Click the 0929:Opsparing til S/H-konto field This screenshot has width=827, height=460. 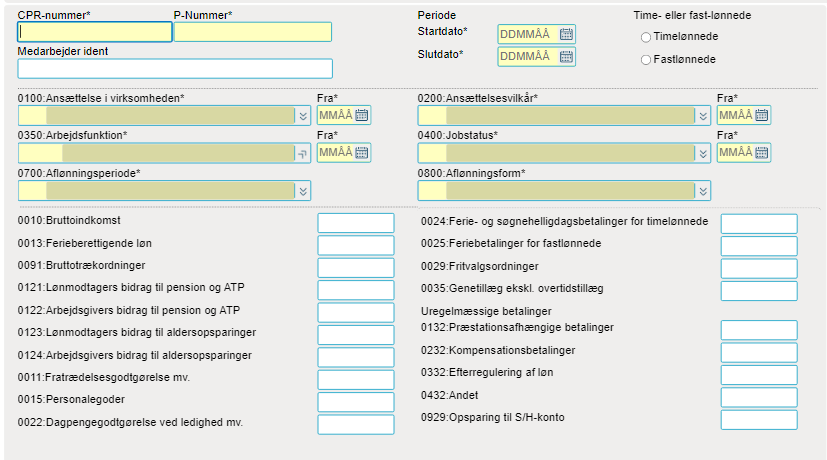[759, 420]
